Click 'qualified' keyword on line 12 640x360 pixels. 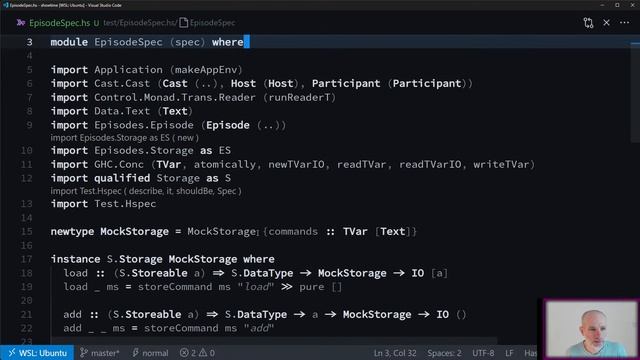[122, 178]
